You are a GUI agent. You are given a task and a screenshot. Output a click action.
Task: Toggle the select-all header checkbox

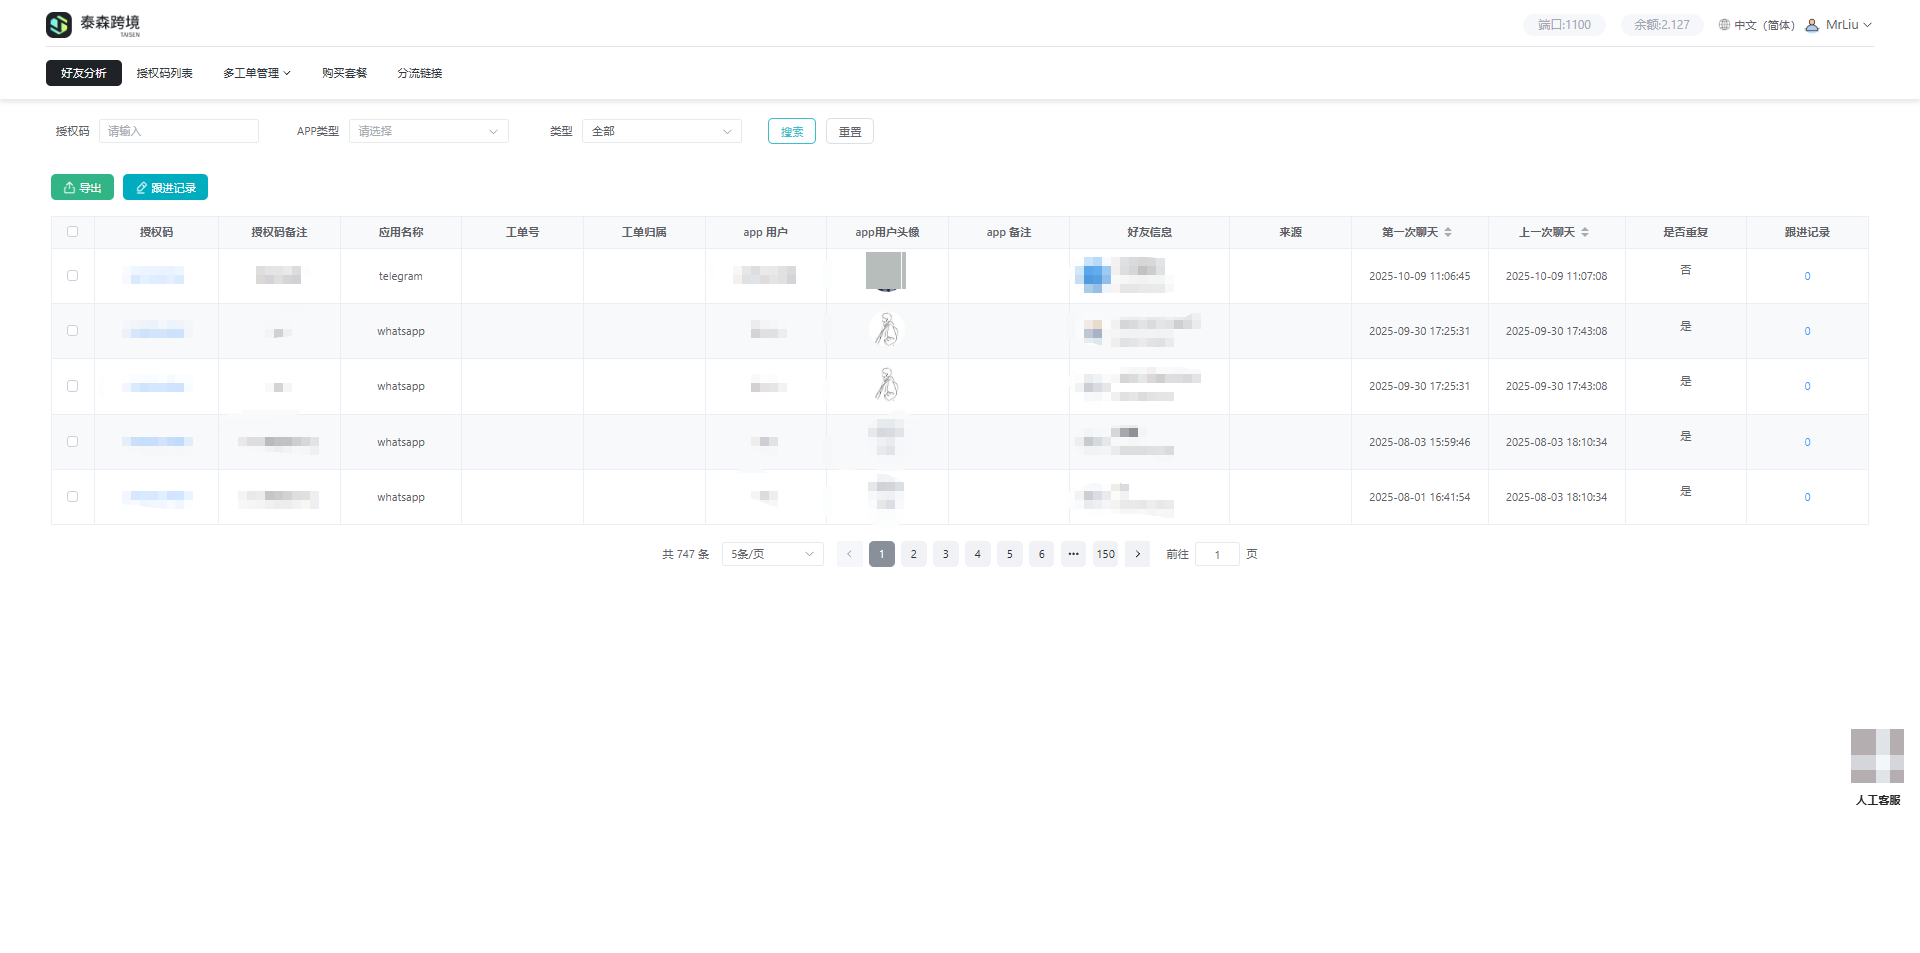coord(72,232)
